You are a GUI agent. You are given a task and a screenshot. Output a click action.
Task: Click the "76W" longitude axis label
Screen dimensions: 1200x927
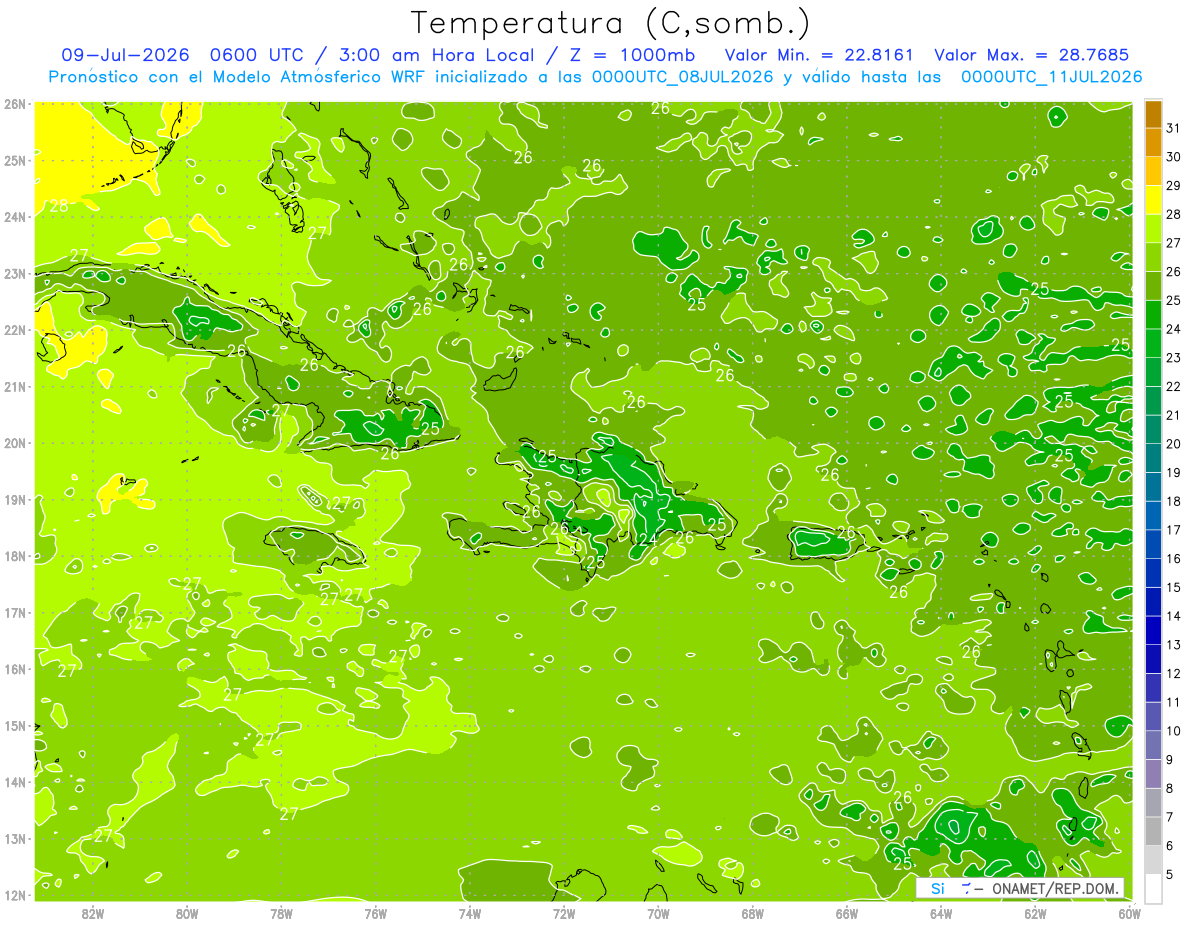375,913
